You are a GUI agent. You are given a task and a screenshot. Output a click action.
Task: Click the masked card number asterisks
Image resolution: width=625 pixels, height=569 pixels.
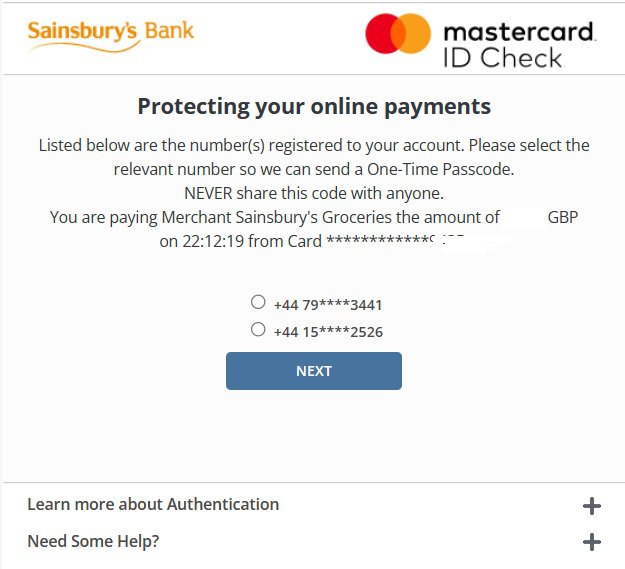point(378,240)
